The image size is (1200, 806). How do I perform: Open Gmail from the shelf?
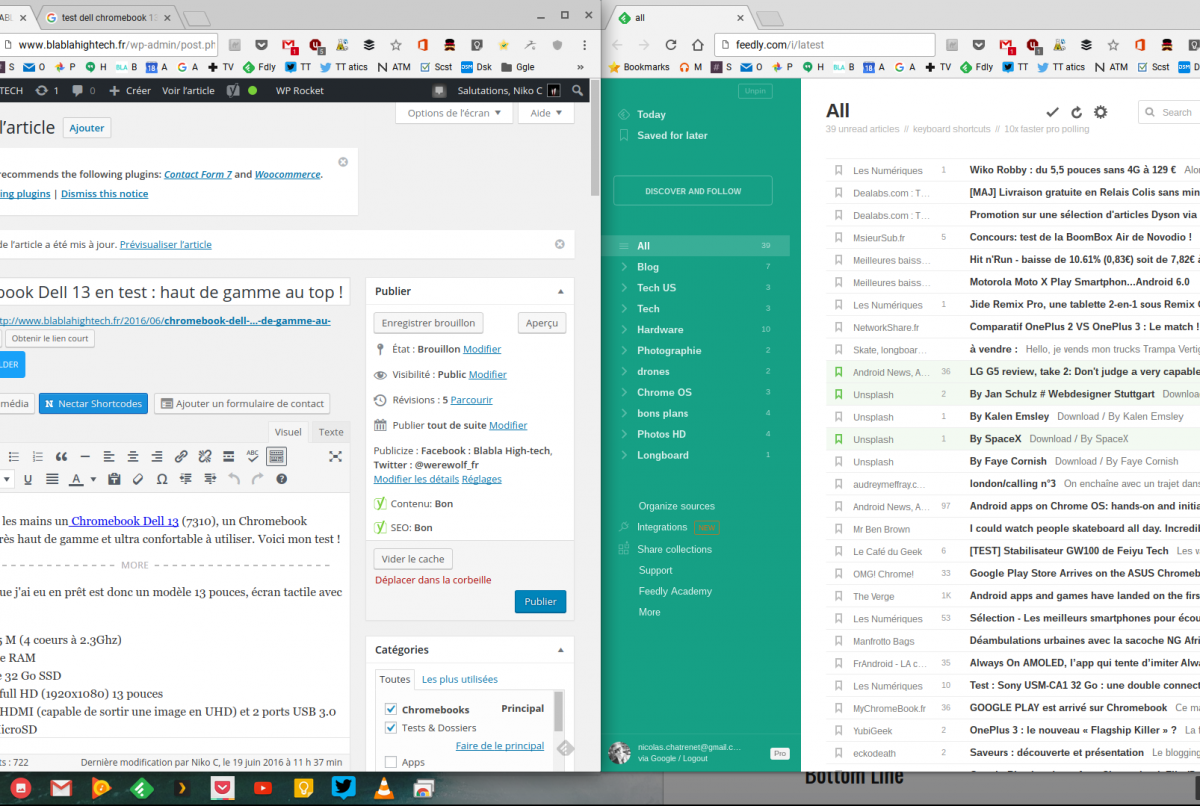click(x=61, y=788)
